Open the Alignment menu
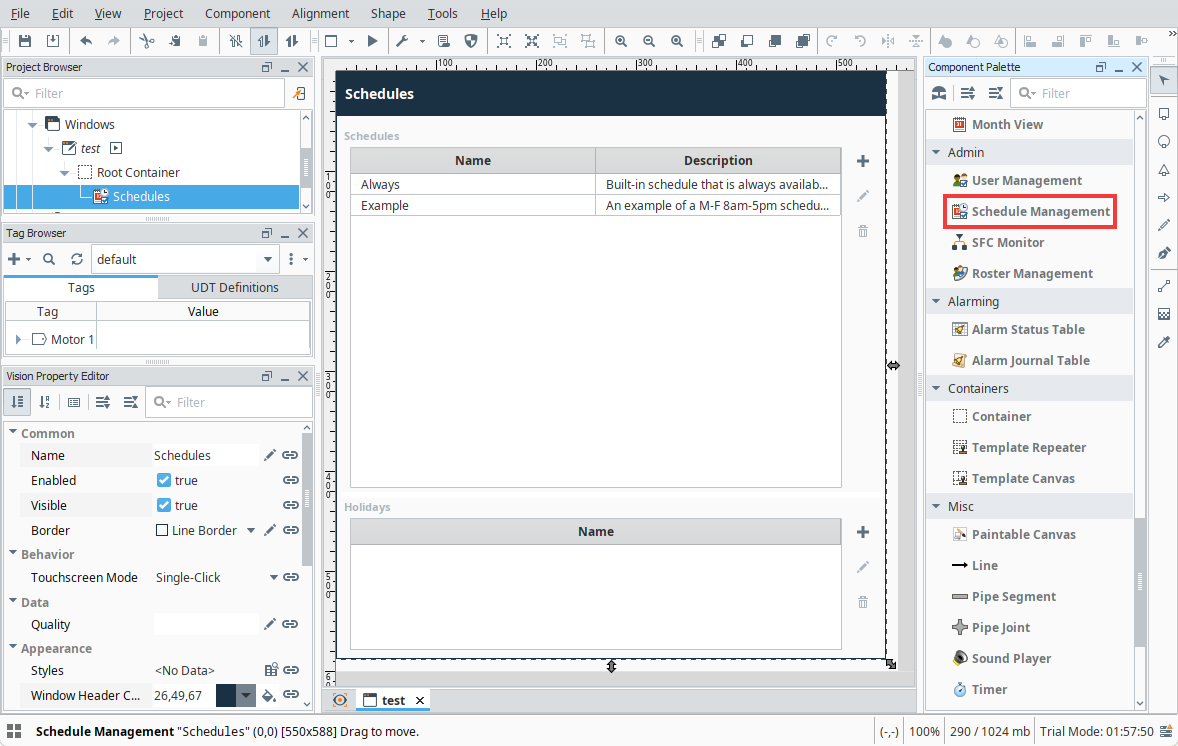 (321, 14)
